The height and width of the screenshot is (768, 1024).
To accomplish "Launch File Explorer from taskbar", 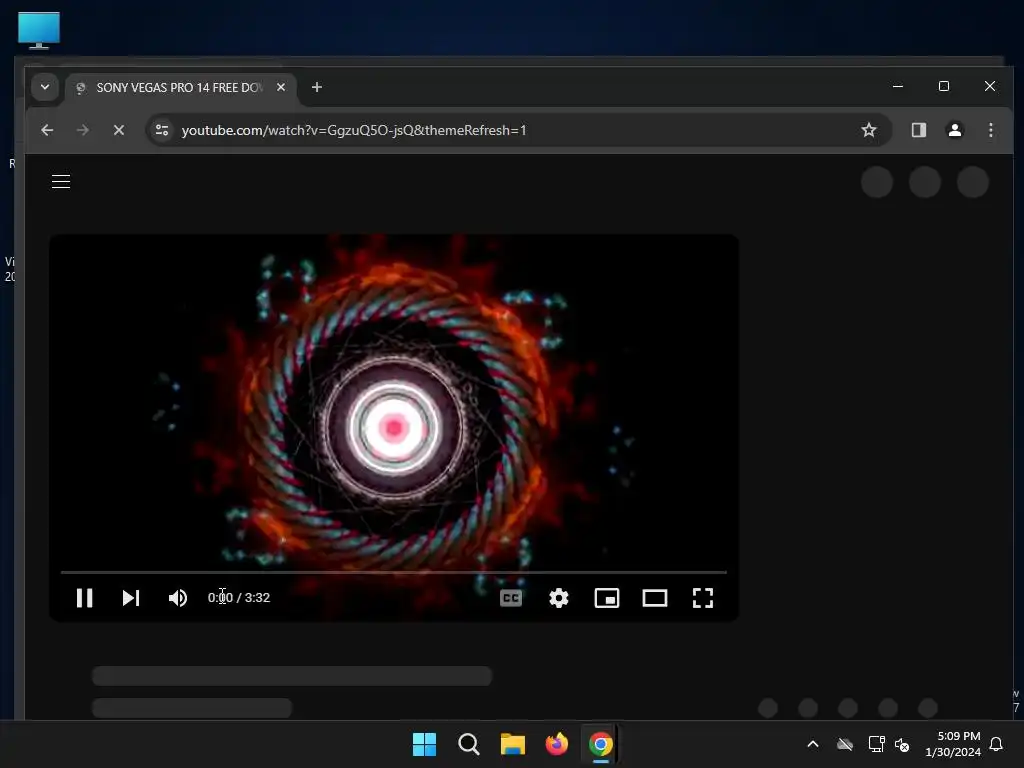I will click(x=513, y=744).
